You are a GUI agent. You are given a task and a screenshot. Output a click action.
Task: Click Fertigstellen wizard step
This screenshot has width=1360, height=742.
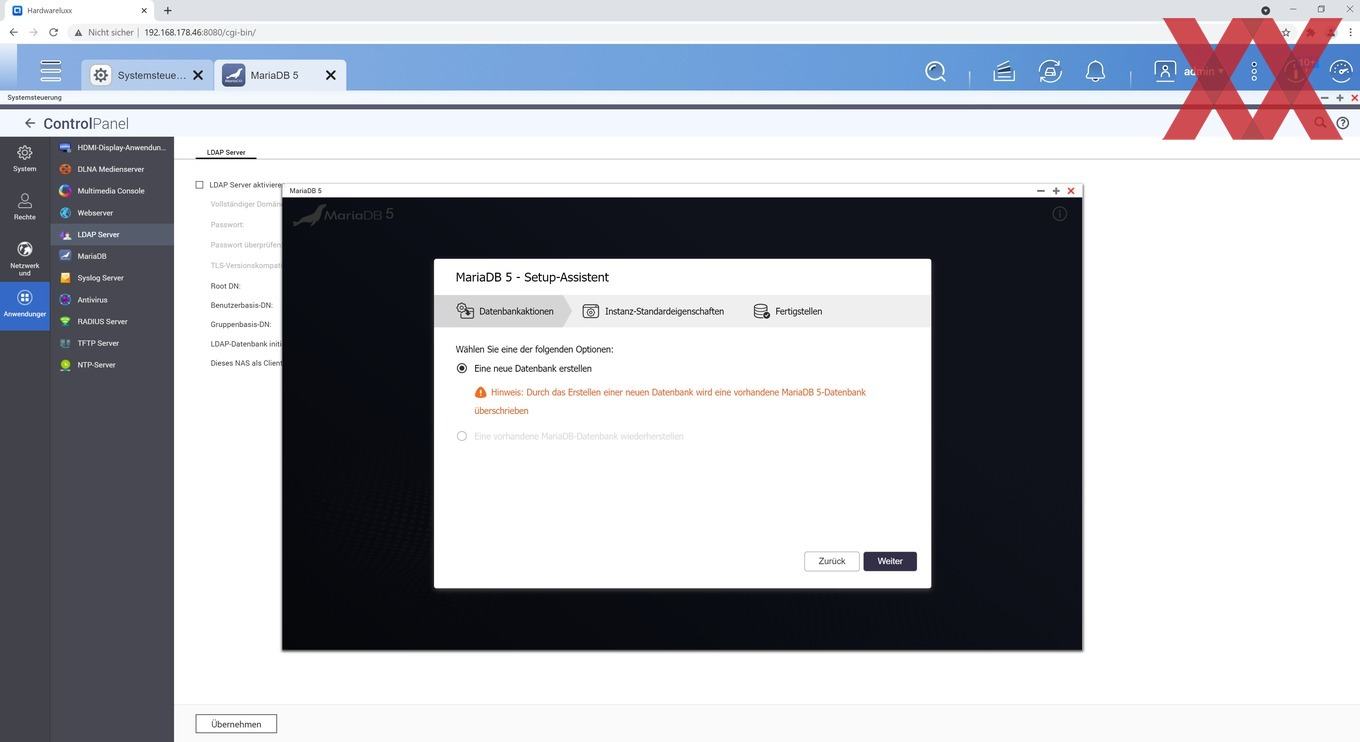(x=788, y=311)
